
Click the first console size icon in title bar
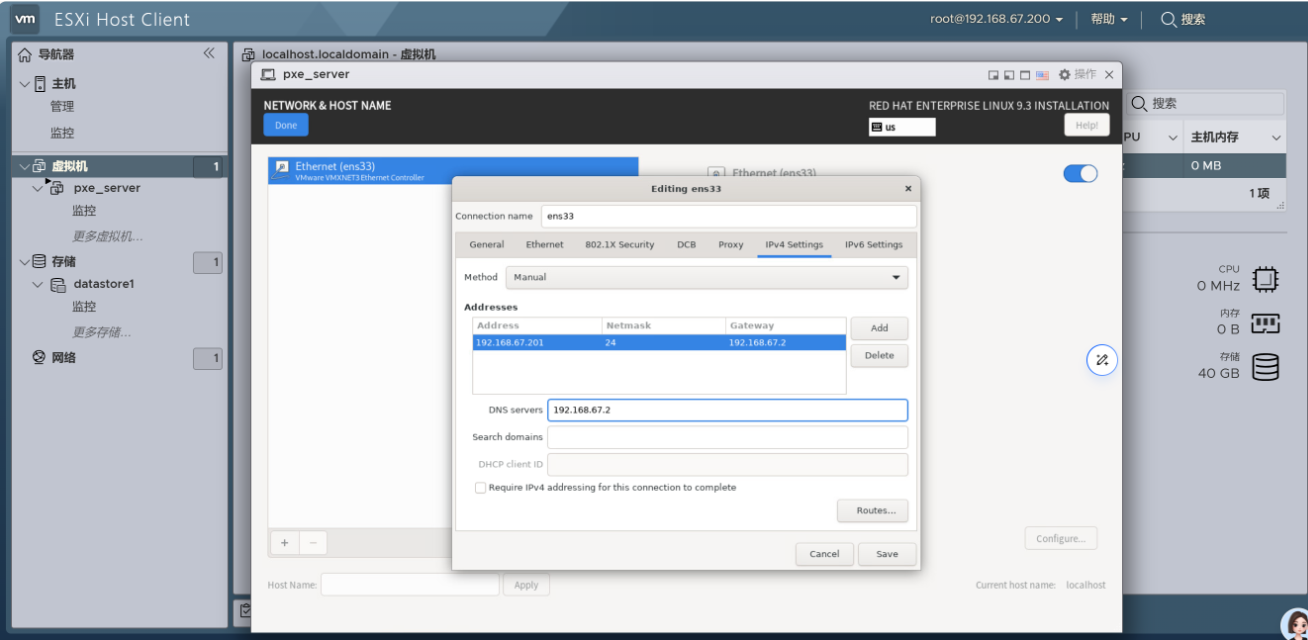(x=993, y=75)
